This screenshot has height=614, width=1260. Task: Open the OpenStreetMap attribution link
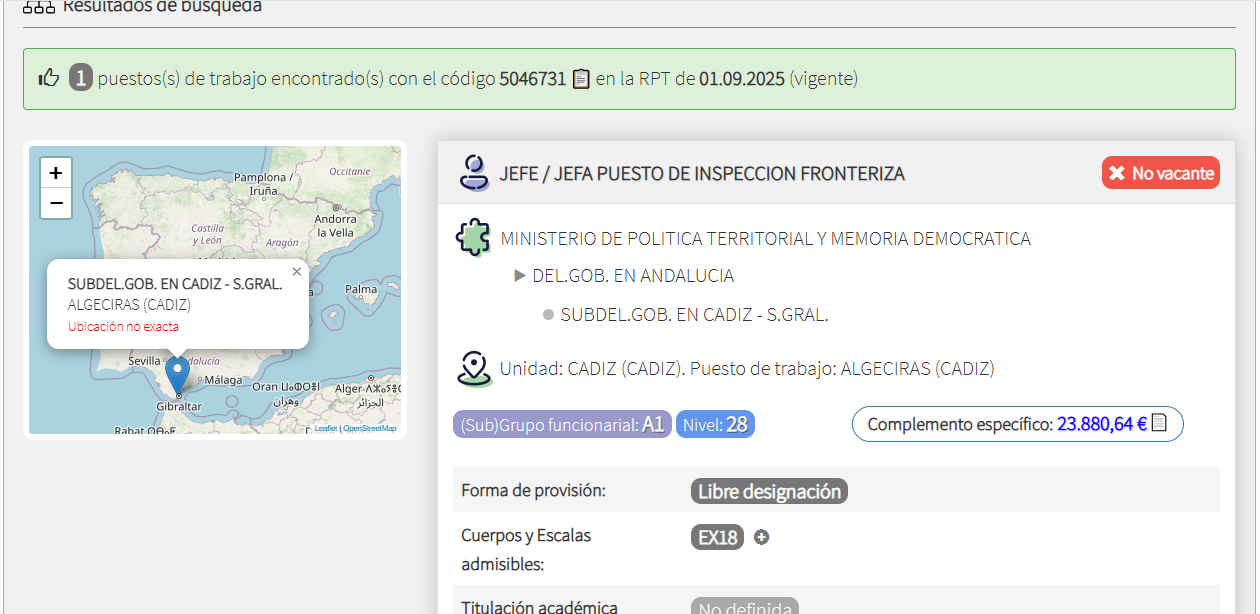point(370,428)
